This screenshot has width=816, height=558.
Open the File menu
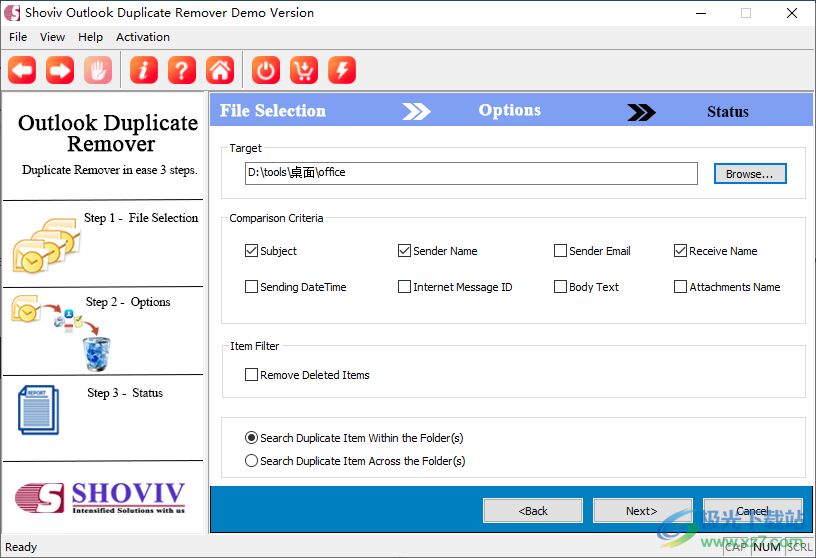click(x=18, y=37)
